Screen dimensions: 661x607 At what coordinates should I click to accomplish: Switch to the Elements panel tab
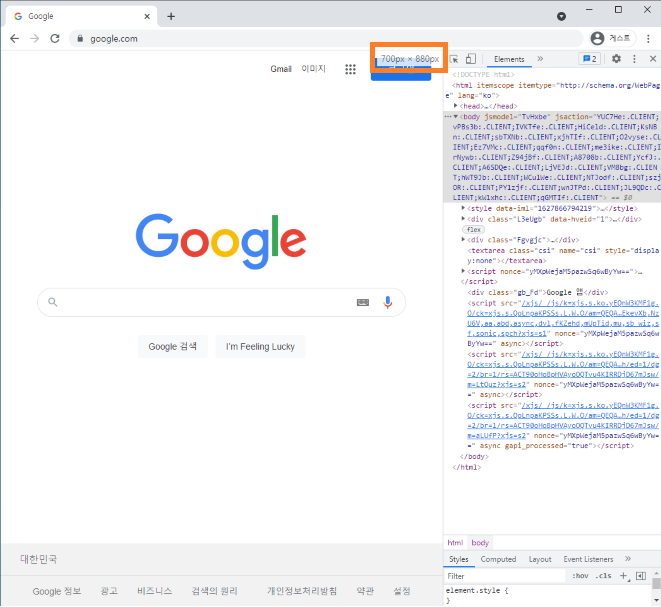pos(509,59)
